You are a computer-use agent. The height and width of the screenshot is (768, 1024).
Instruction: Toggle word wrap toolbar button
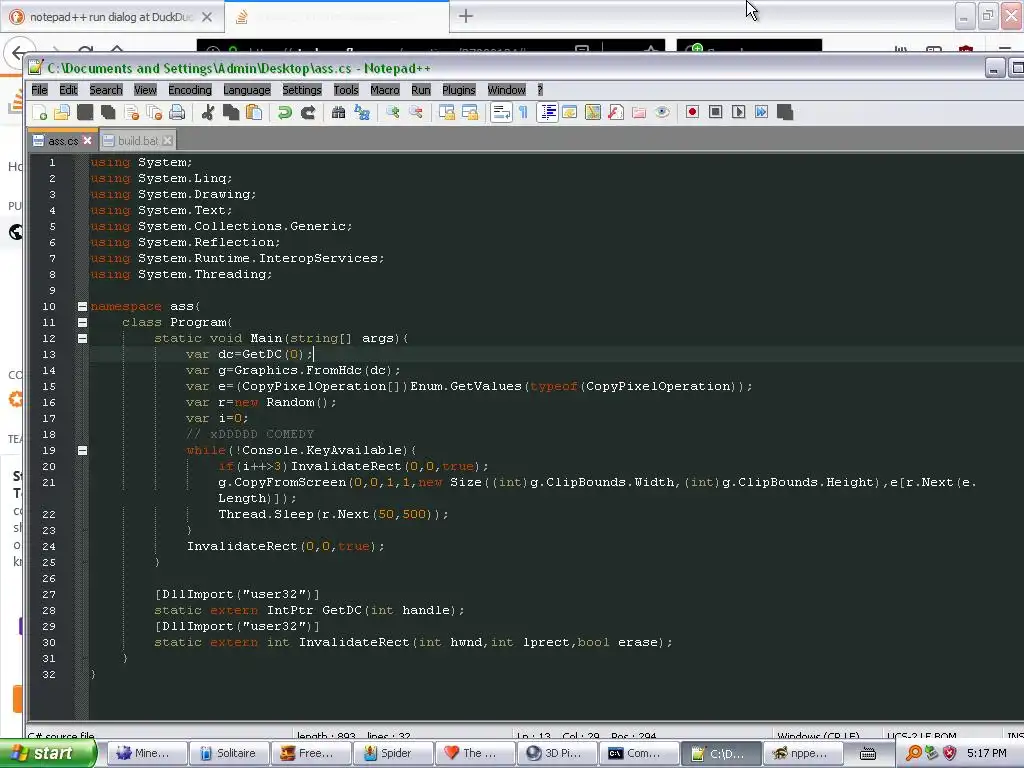tap(501, 112)
